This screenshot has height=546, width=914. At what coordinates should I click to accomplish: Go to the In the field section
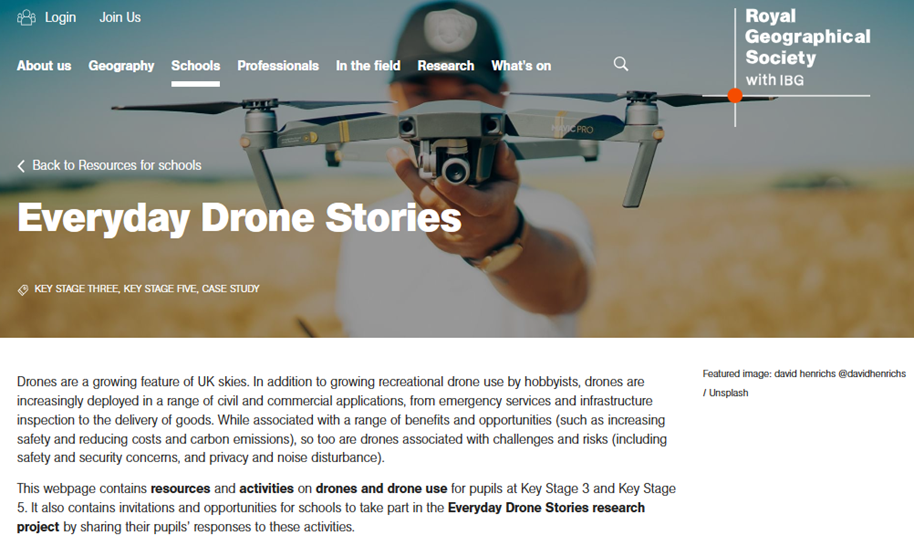point(368,66)
